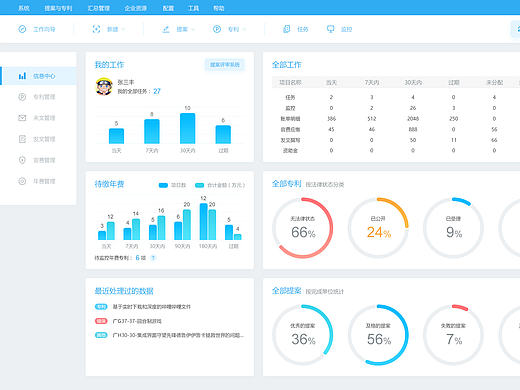Open the second recent data entry starting 广G37

(x=137, y=321)
